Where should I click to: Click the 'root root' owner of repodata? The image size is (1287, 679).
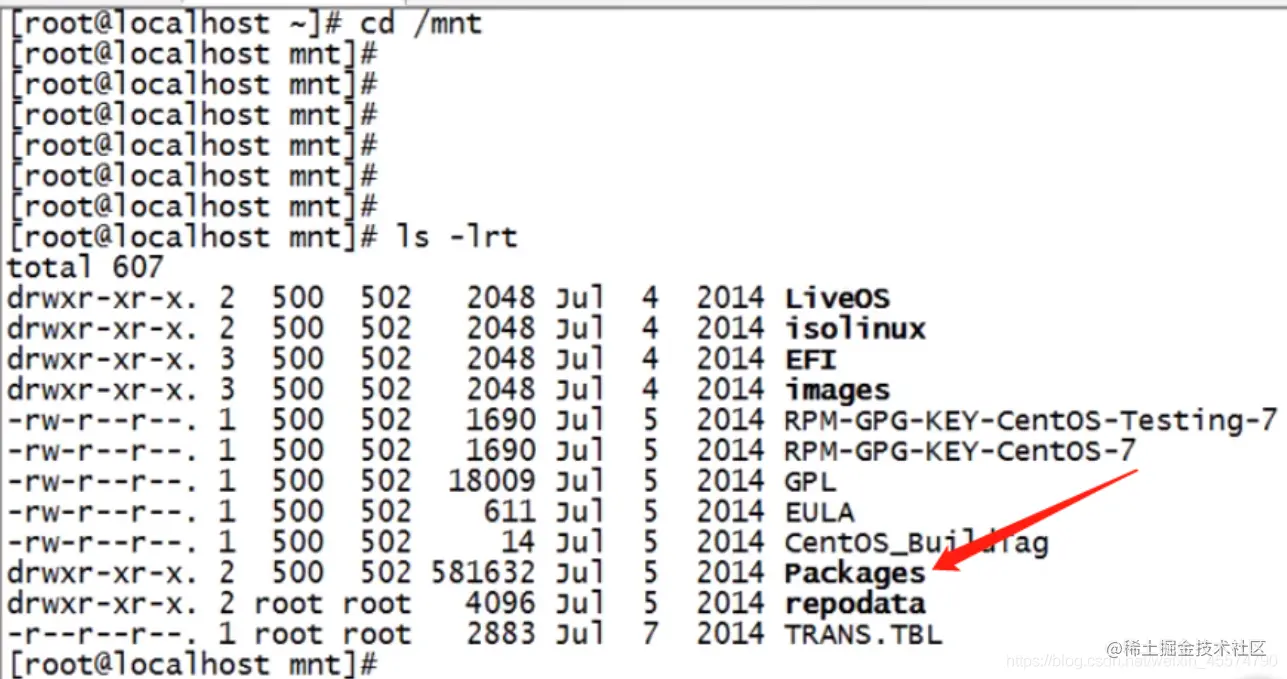point(333,604)
